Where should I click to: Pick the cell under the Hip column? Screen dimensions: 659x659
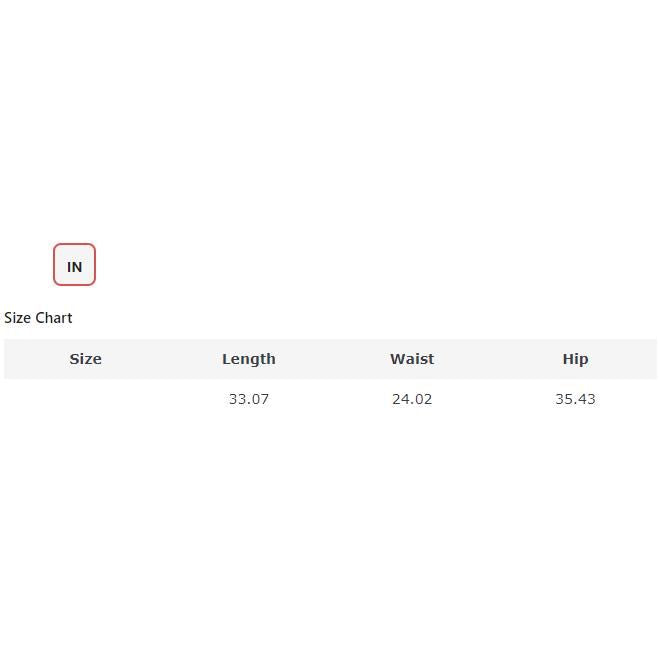pos(575,399)
